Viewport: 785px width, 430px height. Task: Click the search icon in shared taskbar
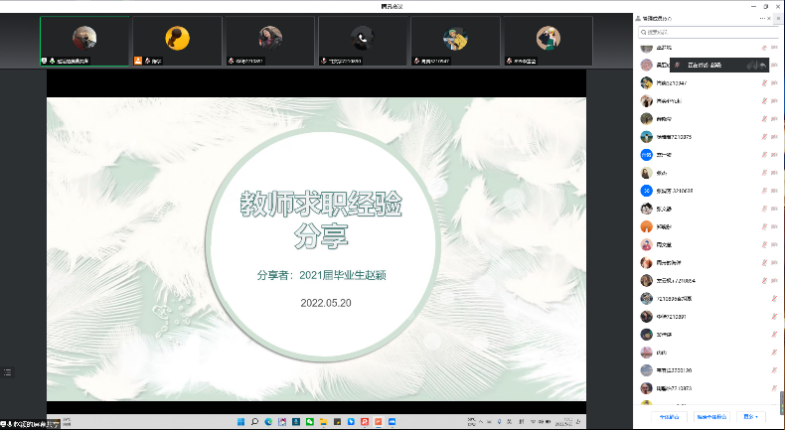pyautogui.click(x=254, y=422)
